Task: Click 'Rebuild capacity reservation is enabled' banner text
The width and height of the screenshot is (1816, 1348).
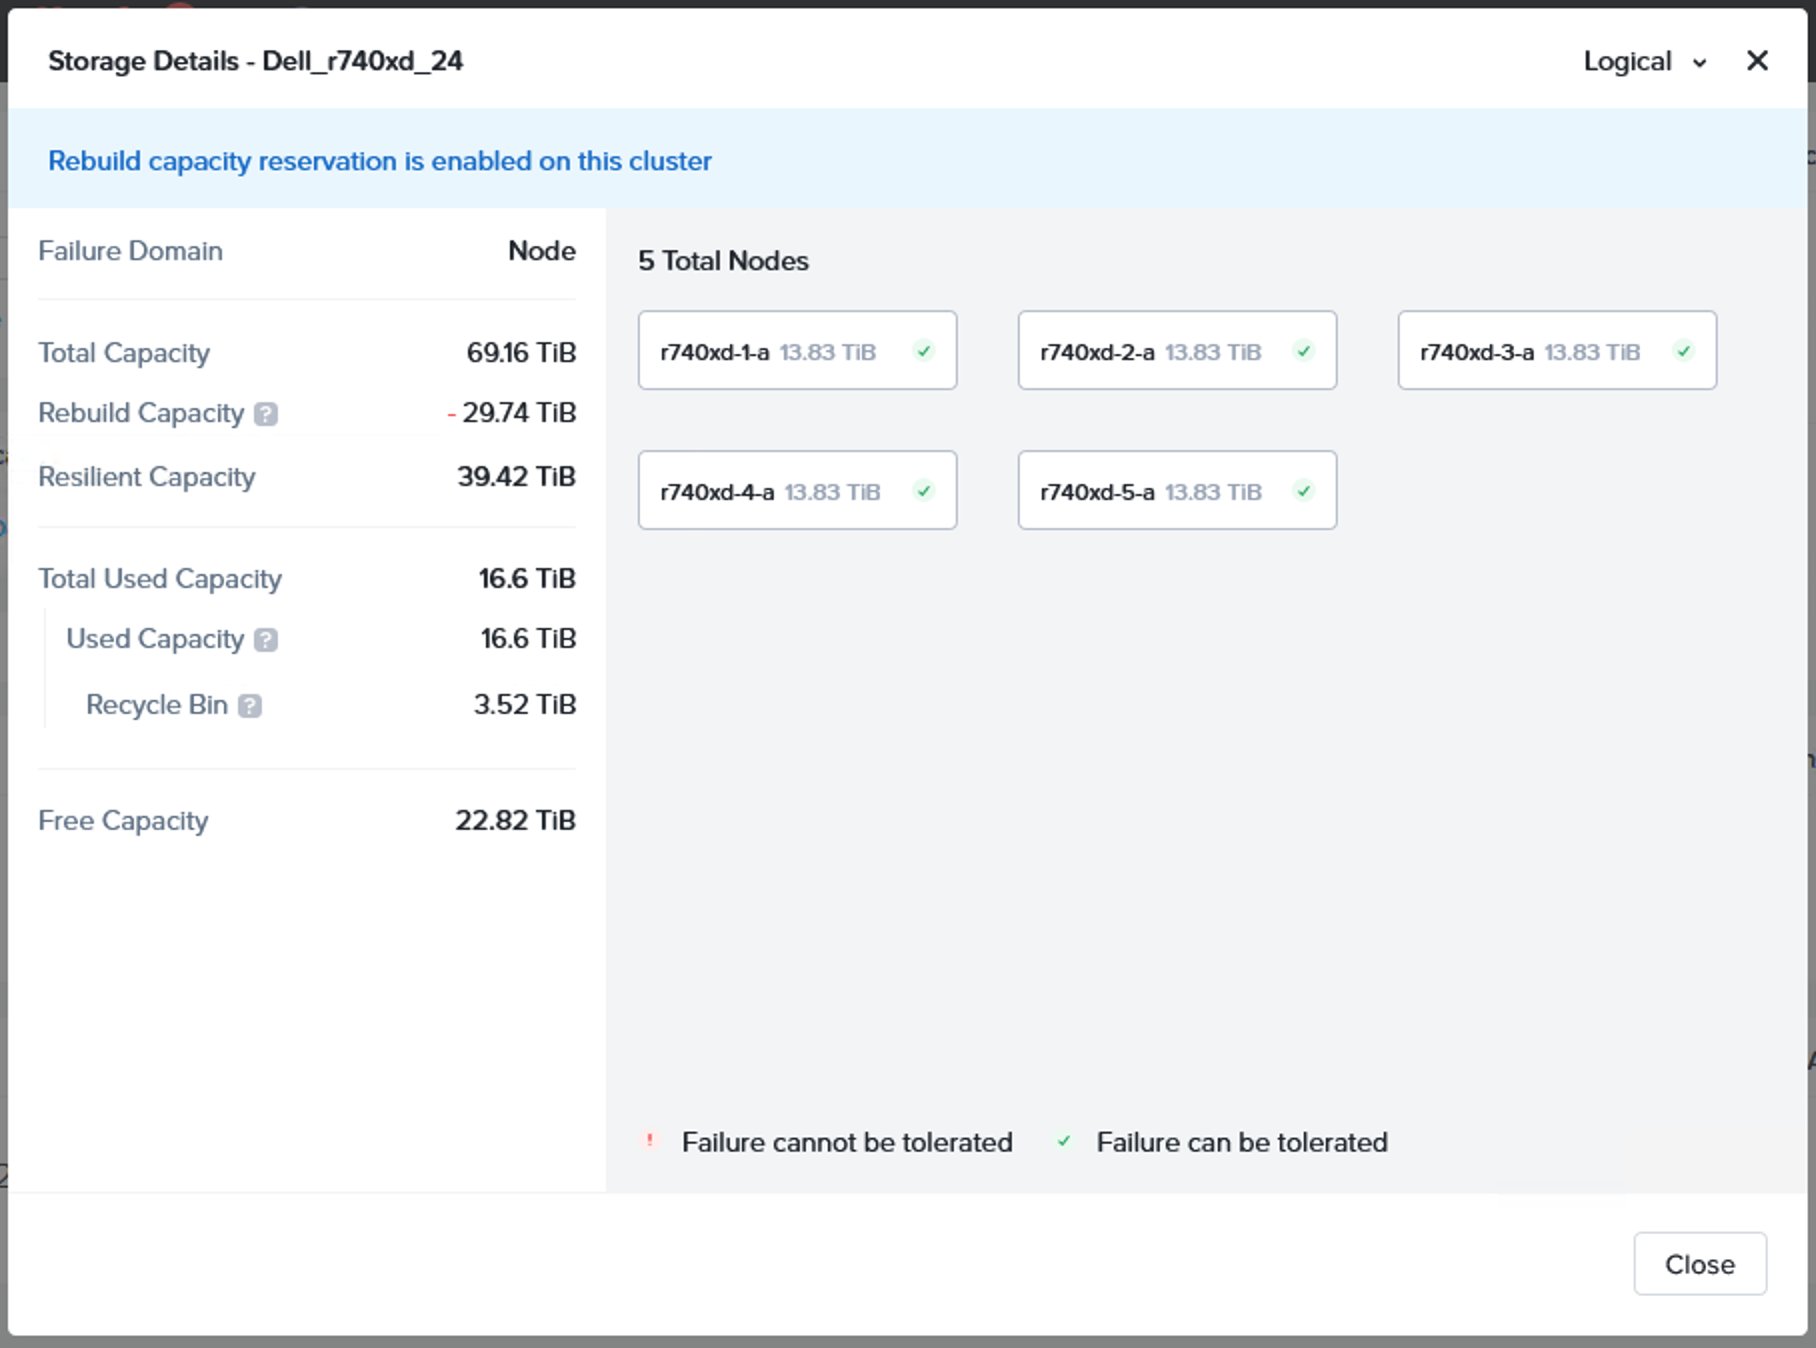Action: 380,161
